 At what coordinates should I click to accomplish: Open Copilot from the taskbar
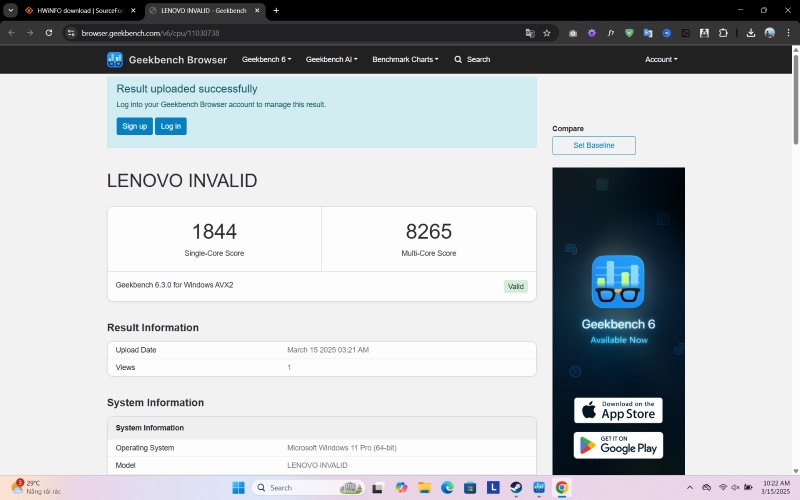[401, 488]
